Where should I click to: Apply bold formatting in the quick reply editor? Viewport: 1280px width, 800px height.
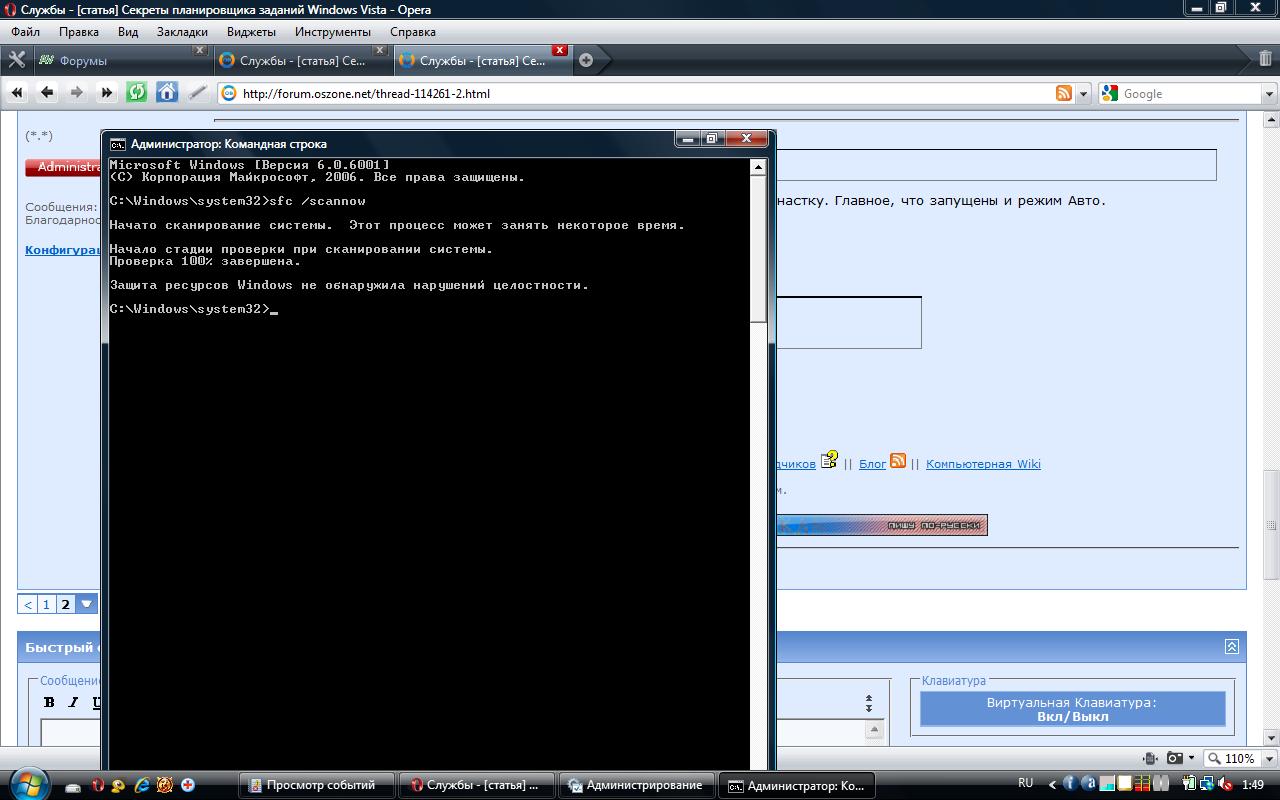pyautogui.click(x=49, y=702)
